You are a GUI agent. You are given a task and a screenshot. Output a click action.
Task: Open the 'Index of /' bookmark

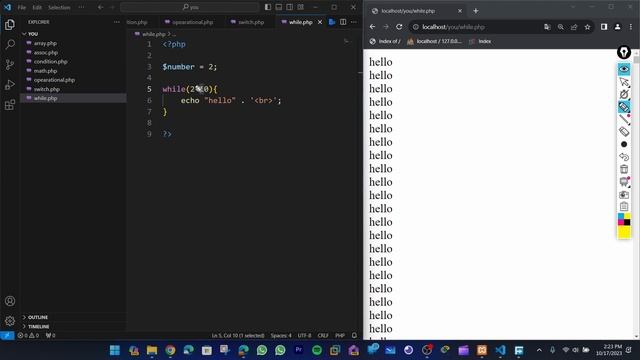click(385, 41)
